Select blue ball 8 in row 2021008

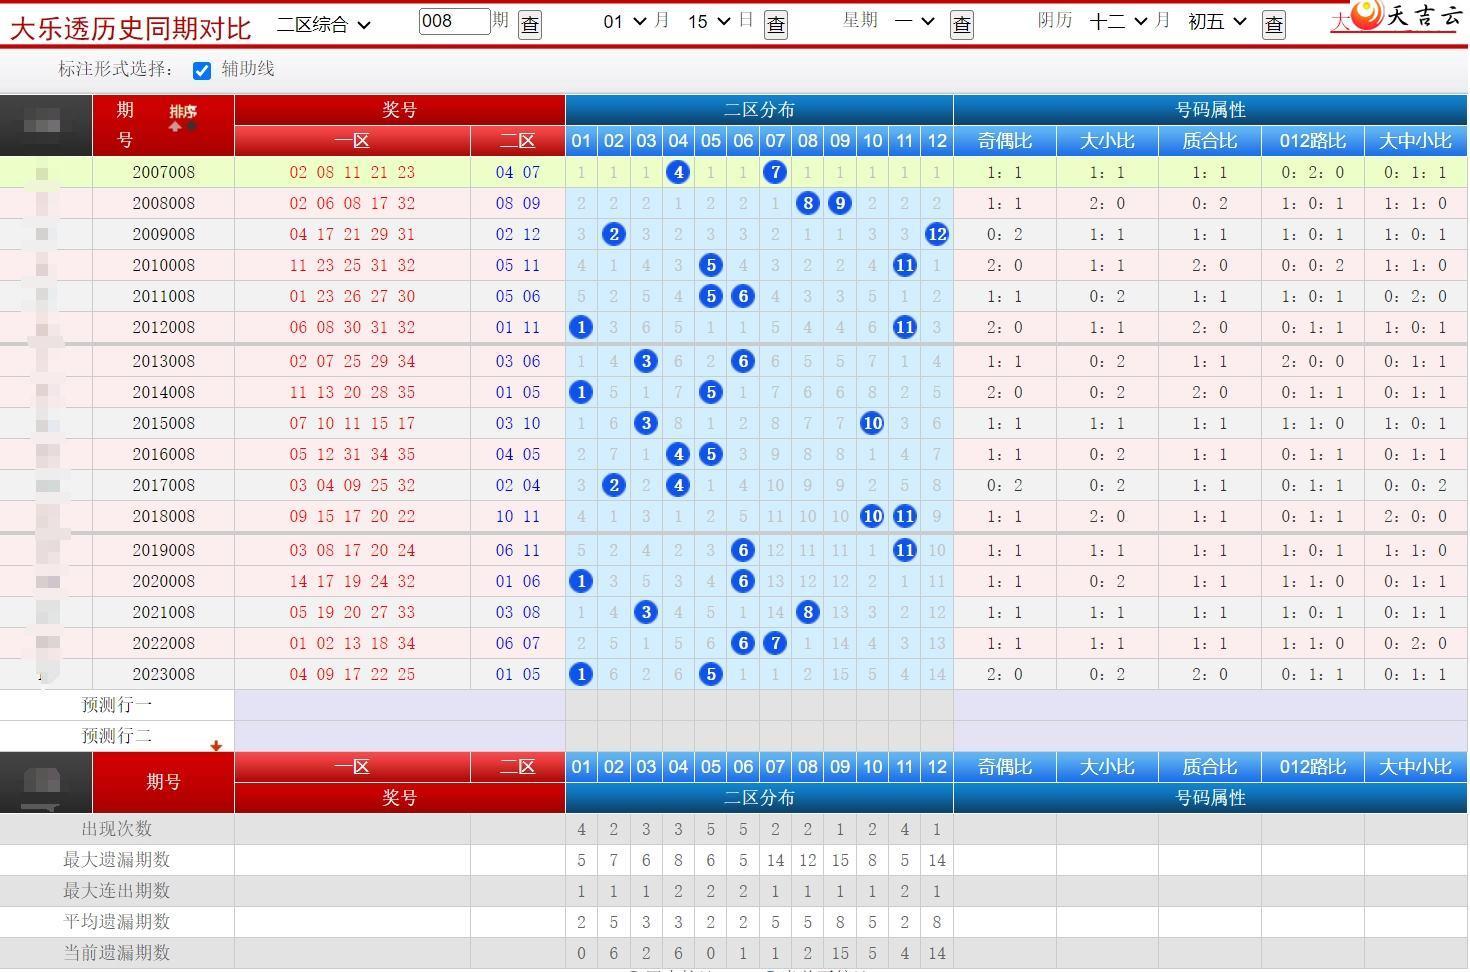(x=808, y=612)
